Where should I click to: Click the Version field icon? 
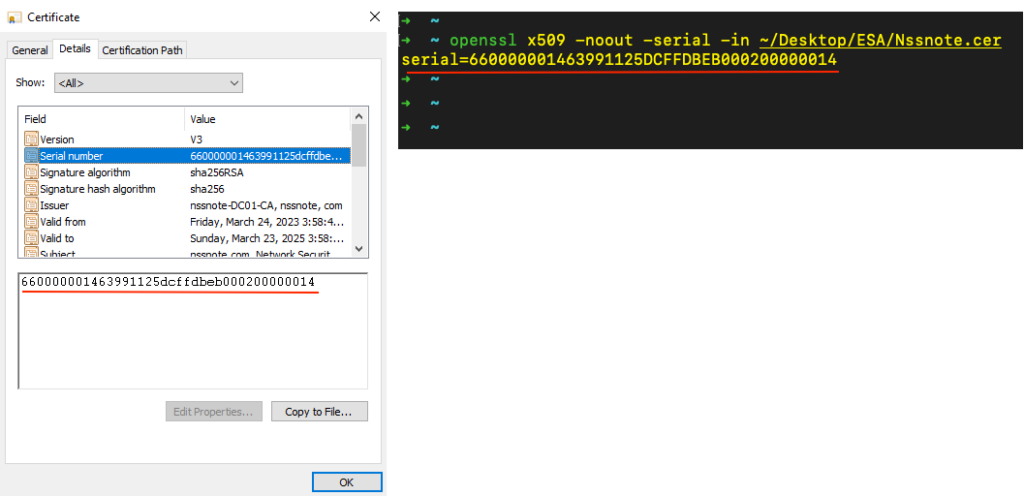(x=31, y=139)
